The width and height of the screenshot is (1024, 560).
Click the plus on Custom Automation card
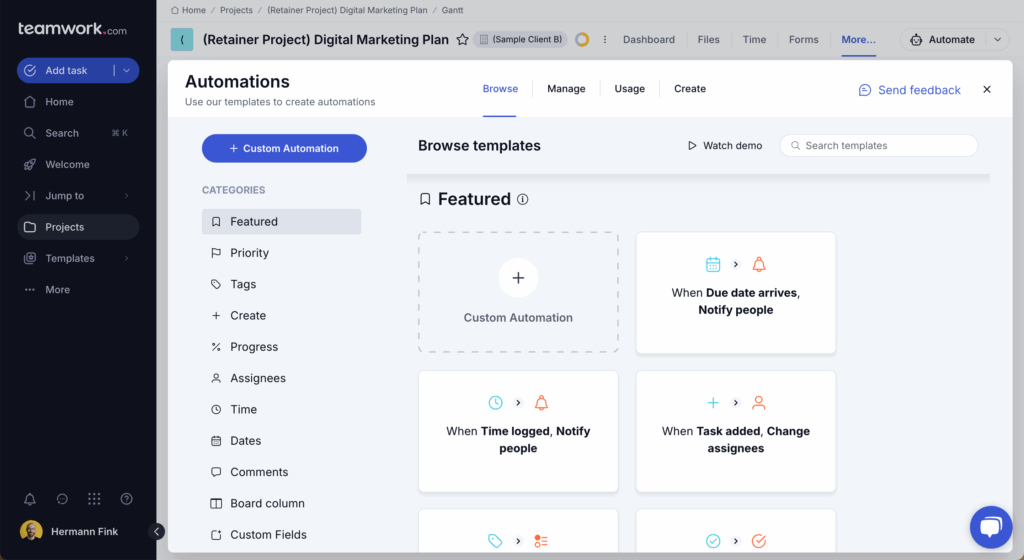[518, 278]
